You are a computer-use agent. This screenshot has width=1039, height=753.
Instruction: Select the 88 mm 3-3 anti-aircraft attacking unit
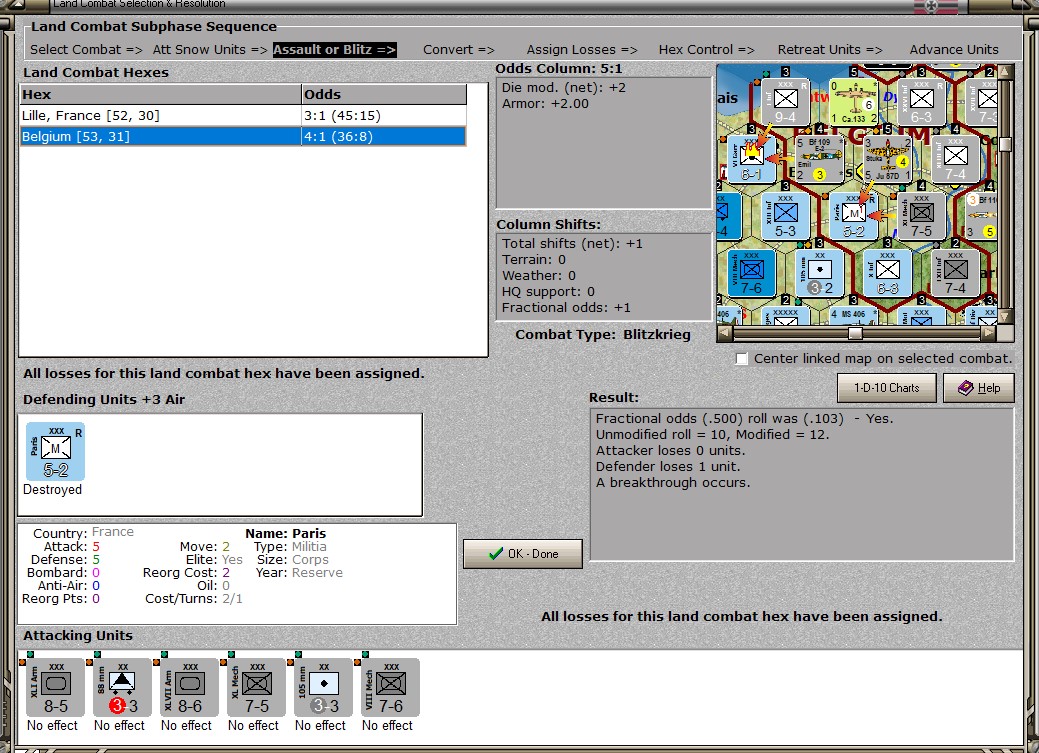(123, 687)
